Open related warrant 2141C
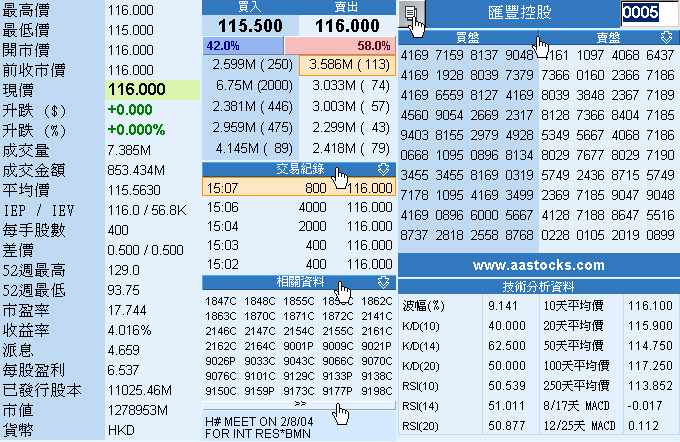Image resolution: width=680 pixels, height=442 pixels. coord(376,316)
